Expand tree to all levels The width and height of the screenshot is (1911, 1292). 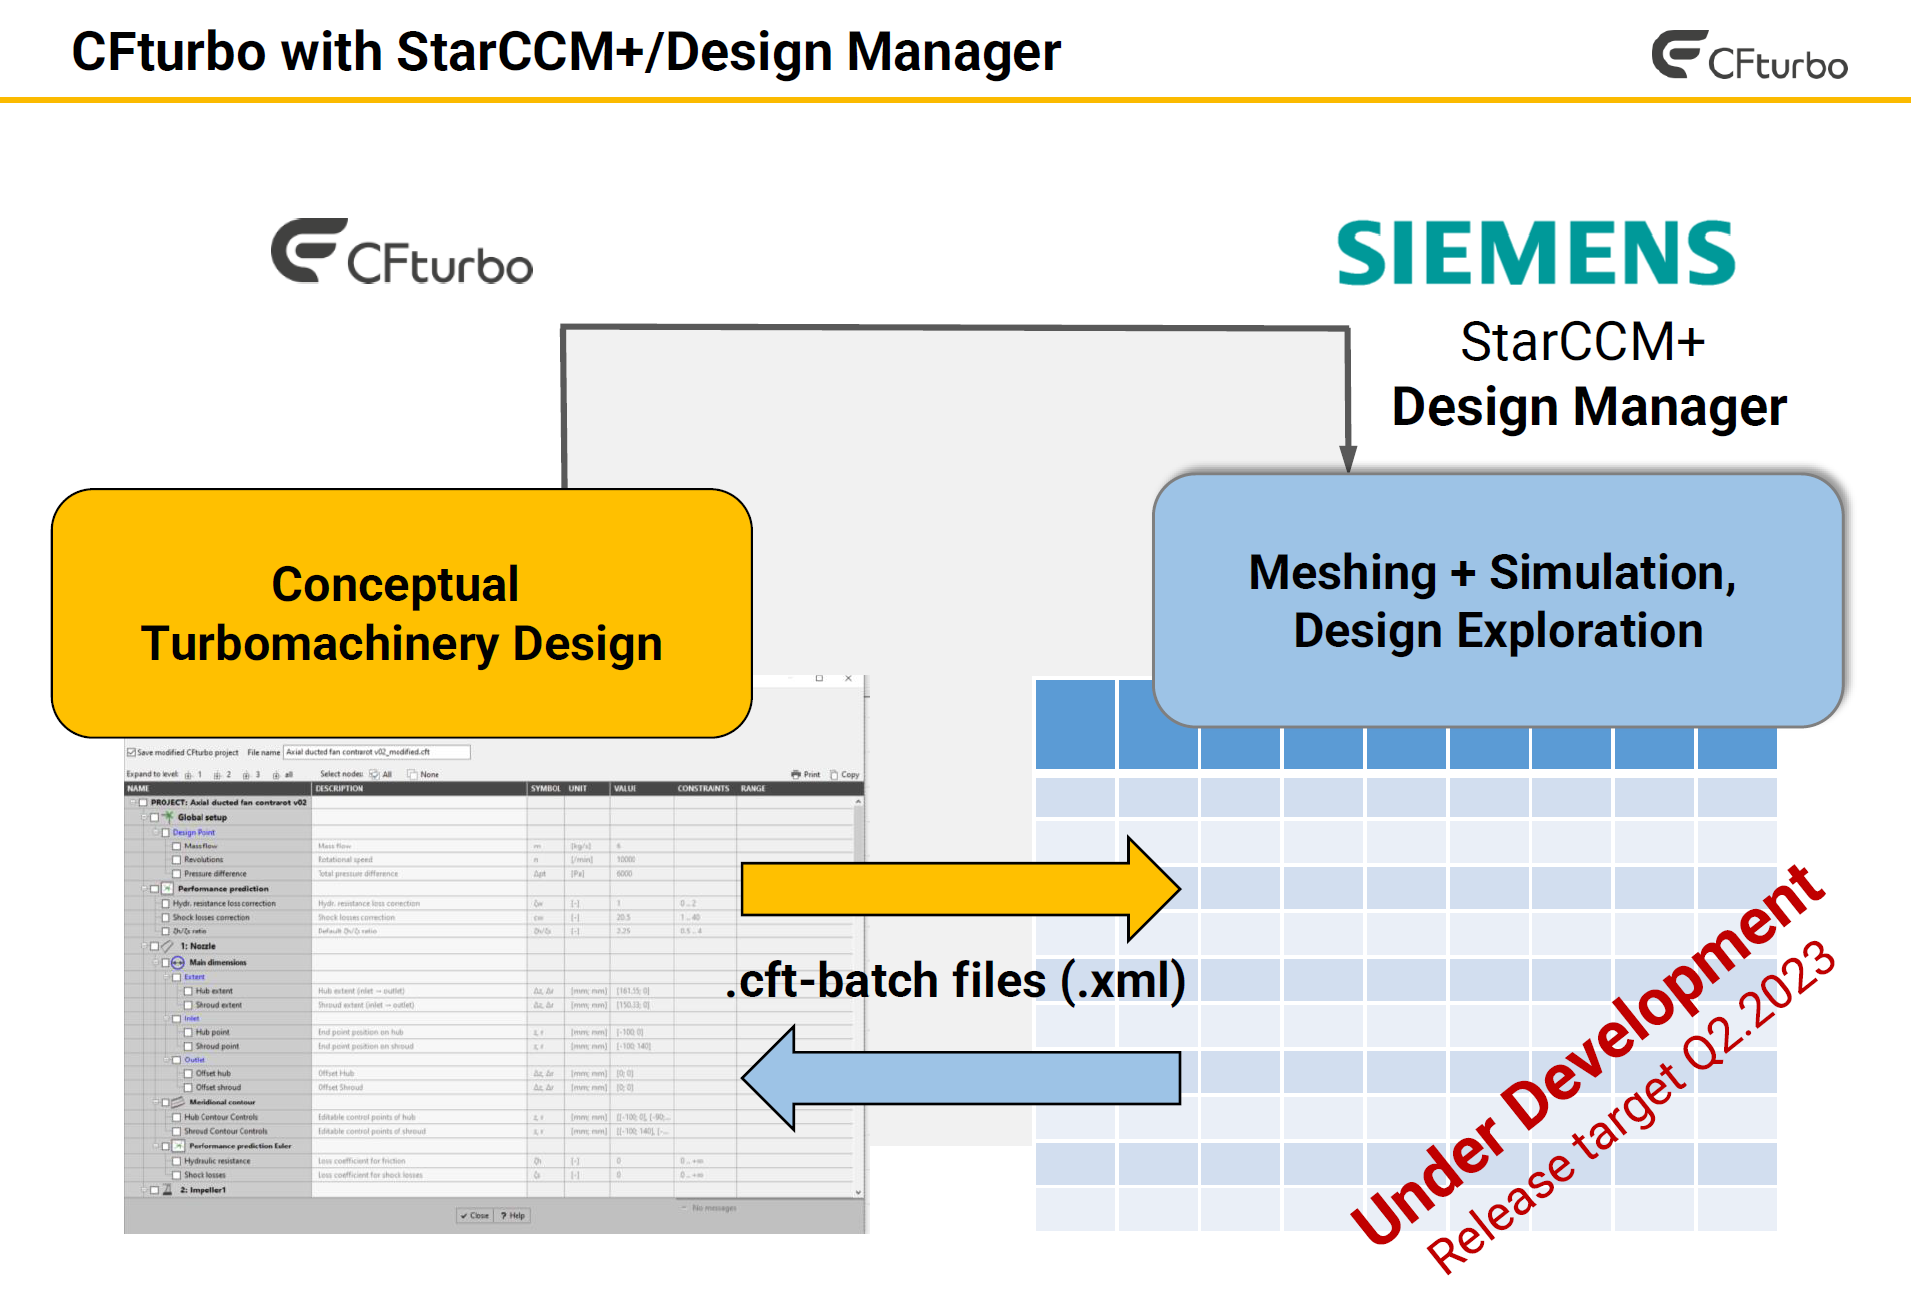point(282,775)
